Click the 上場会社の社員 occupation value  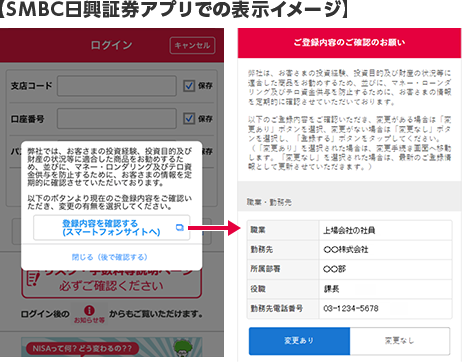coord(349,230)
